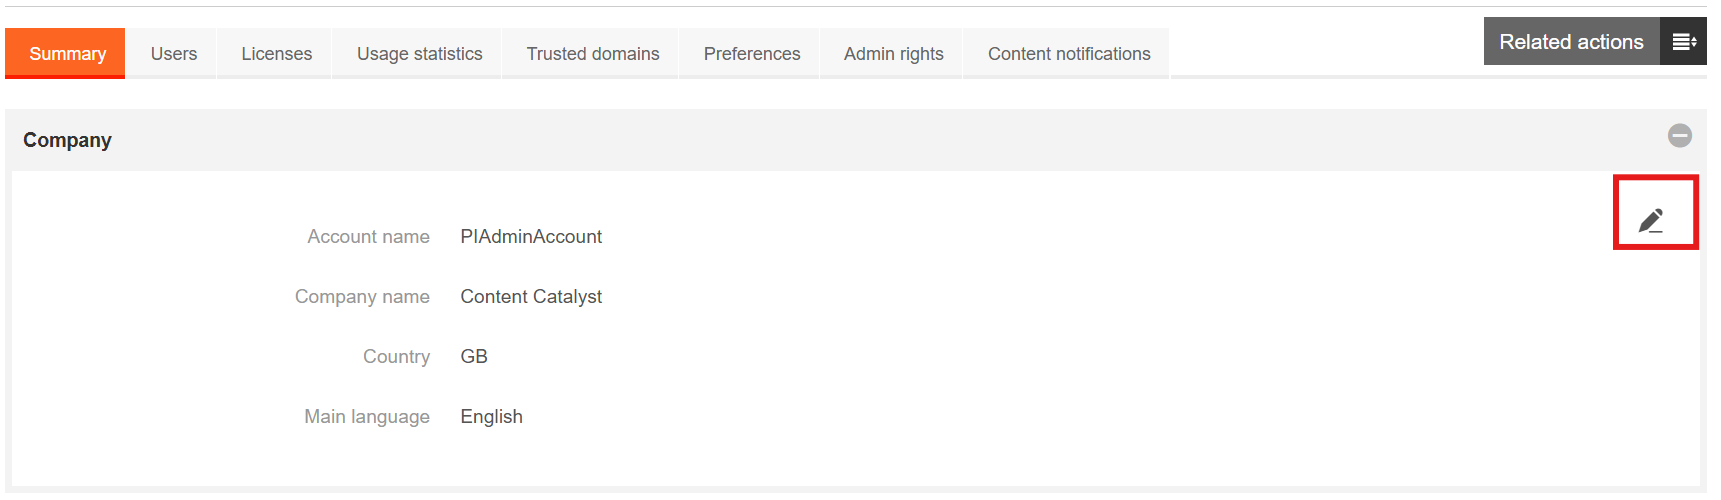
Task: Click the Country field label
Action: 396,357
